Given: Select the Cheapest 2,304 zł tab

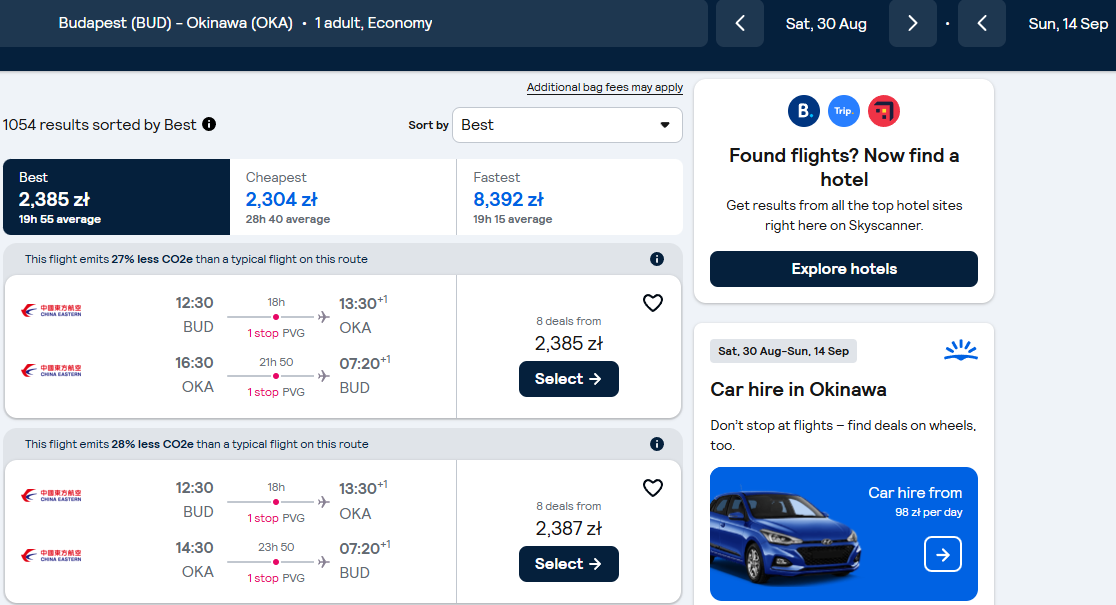Looking at the screenshot, I should 343,197.
